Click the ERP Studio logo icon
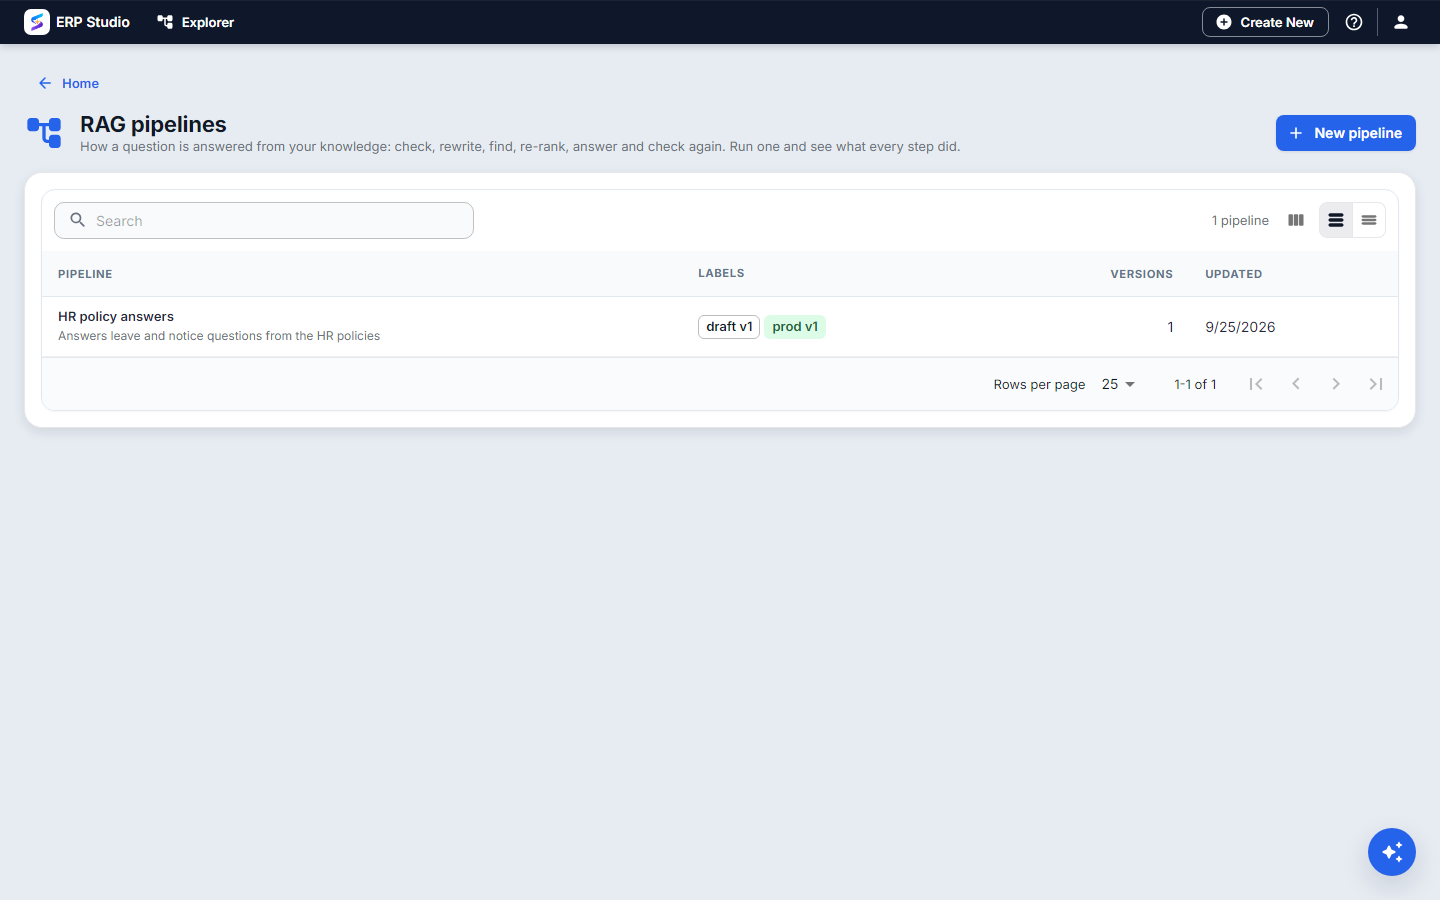 [x=37, y=22]
